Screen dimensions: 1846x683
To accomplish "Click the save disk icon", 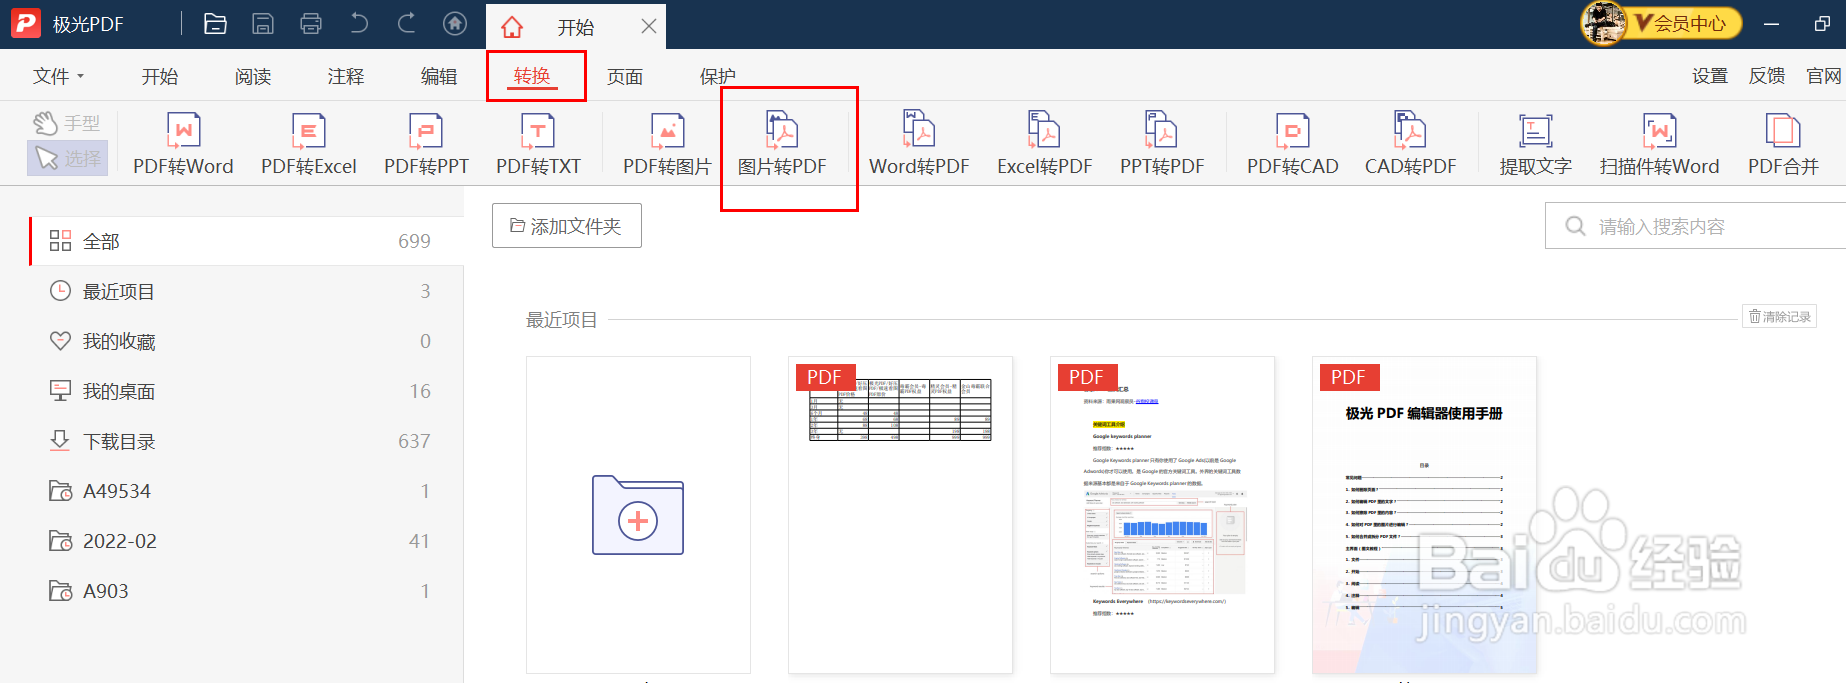I will point(263,24).
